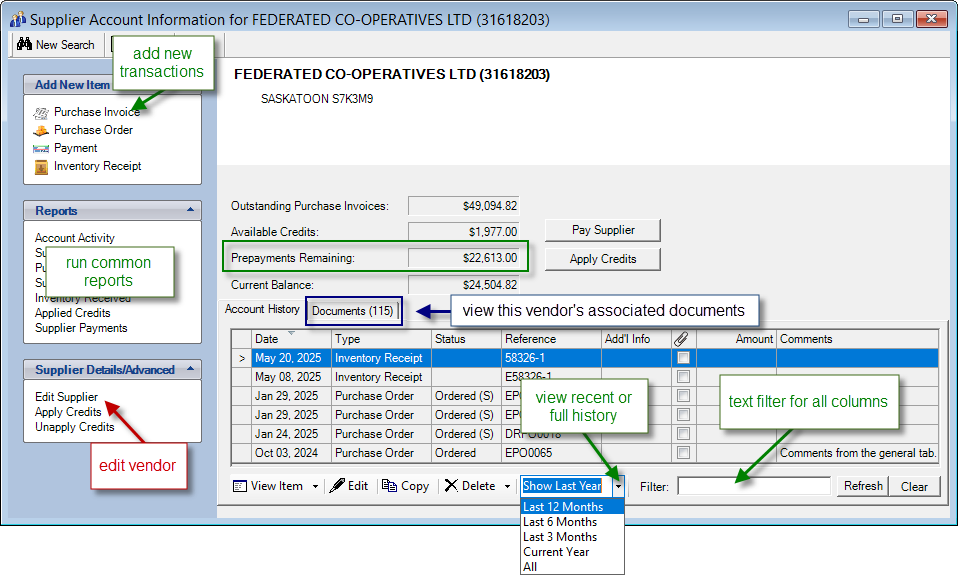
Task: Click the Add'l Info column header
Action: pos(636,339)
